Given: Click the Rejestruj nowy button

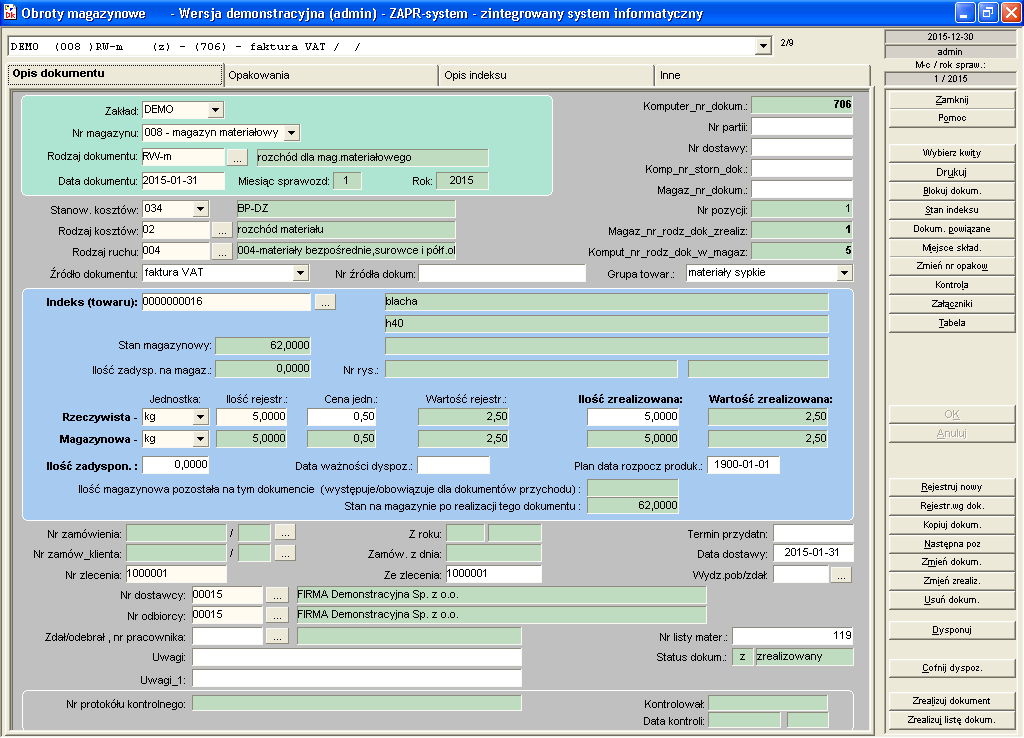Looking at the screenshot, I should pos(951,487).
